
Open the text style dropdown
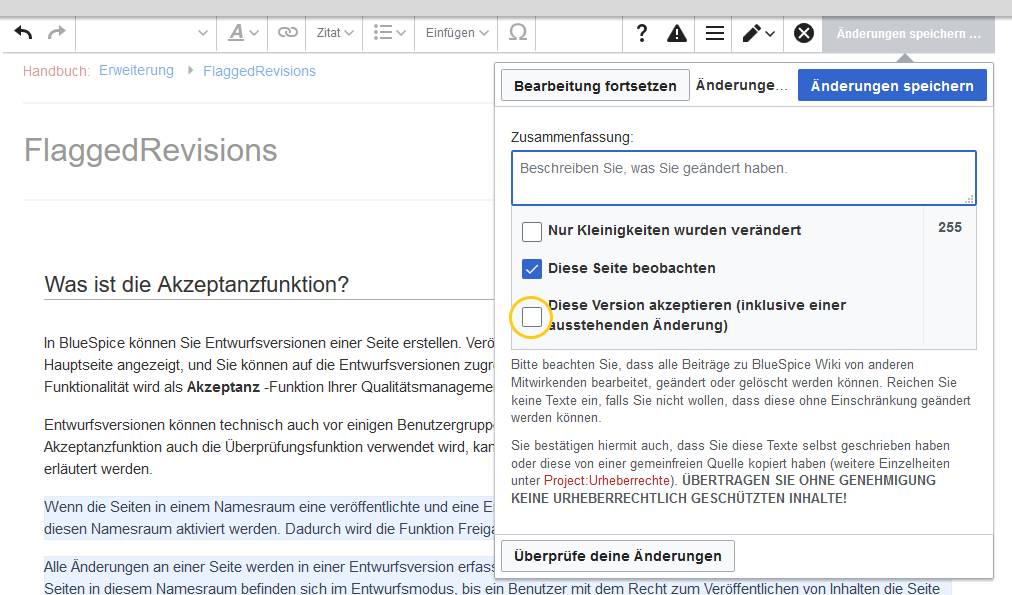pyautogui.click(x=243, y=33)
